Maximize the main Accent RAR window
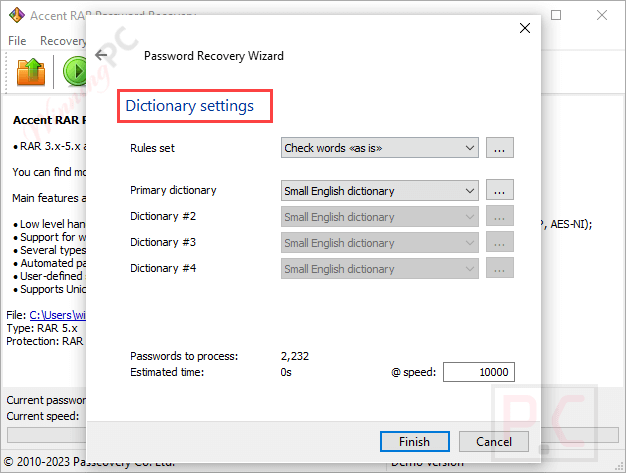Image resolution: width=626 pixels, height=473 pixels. (x=556, y=15)
